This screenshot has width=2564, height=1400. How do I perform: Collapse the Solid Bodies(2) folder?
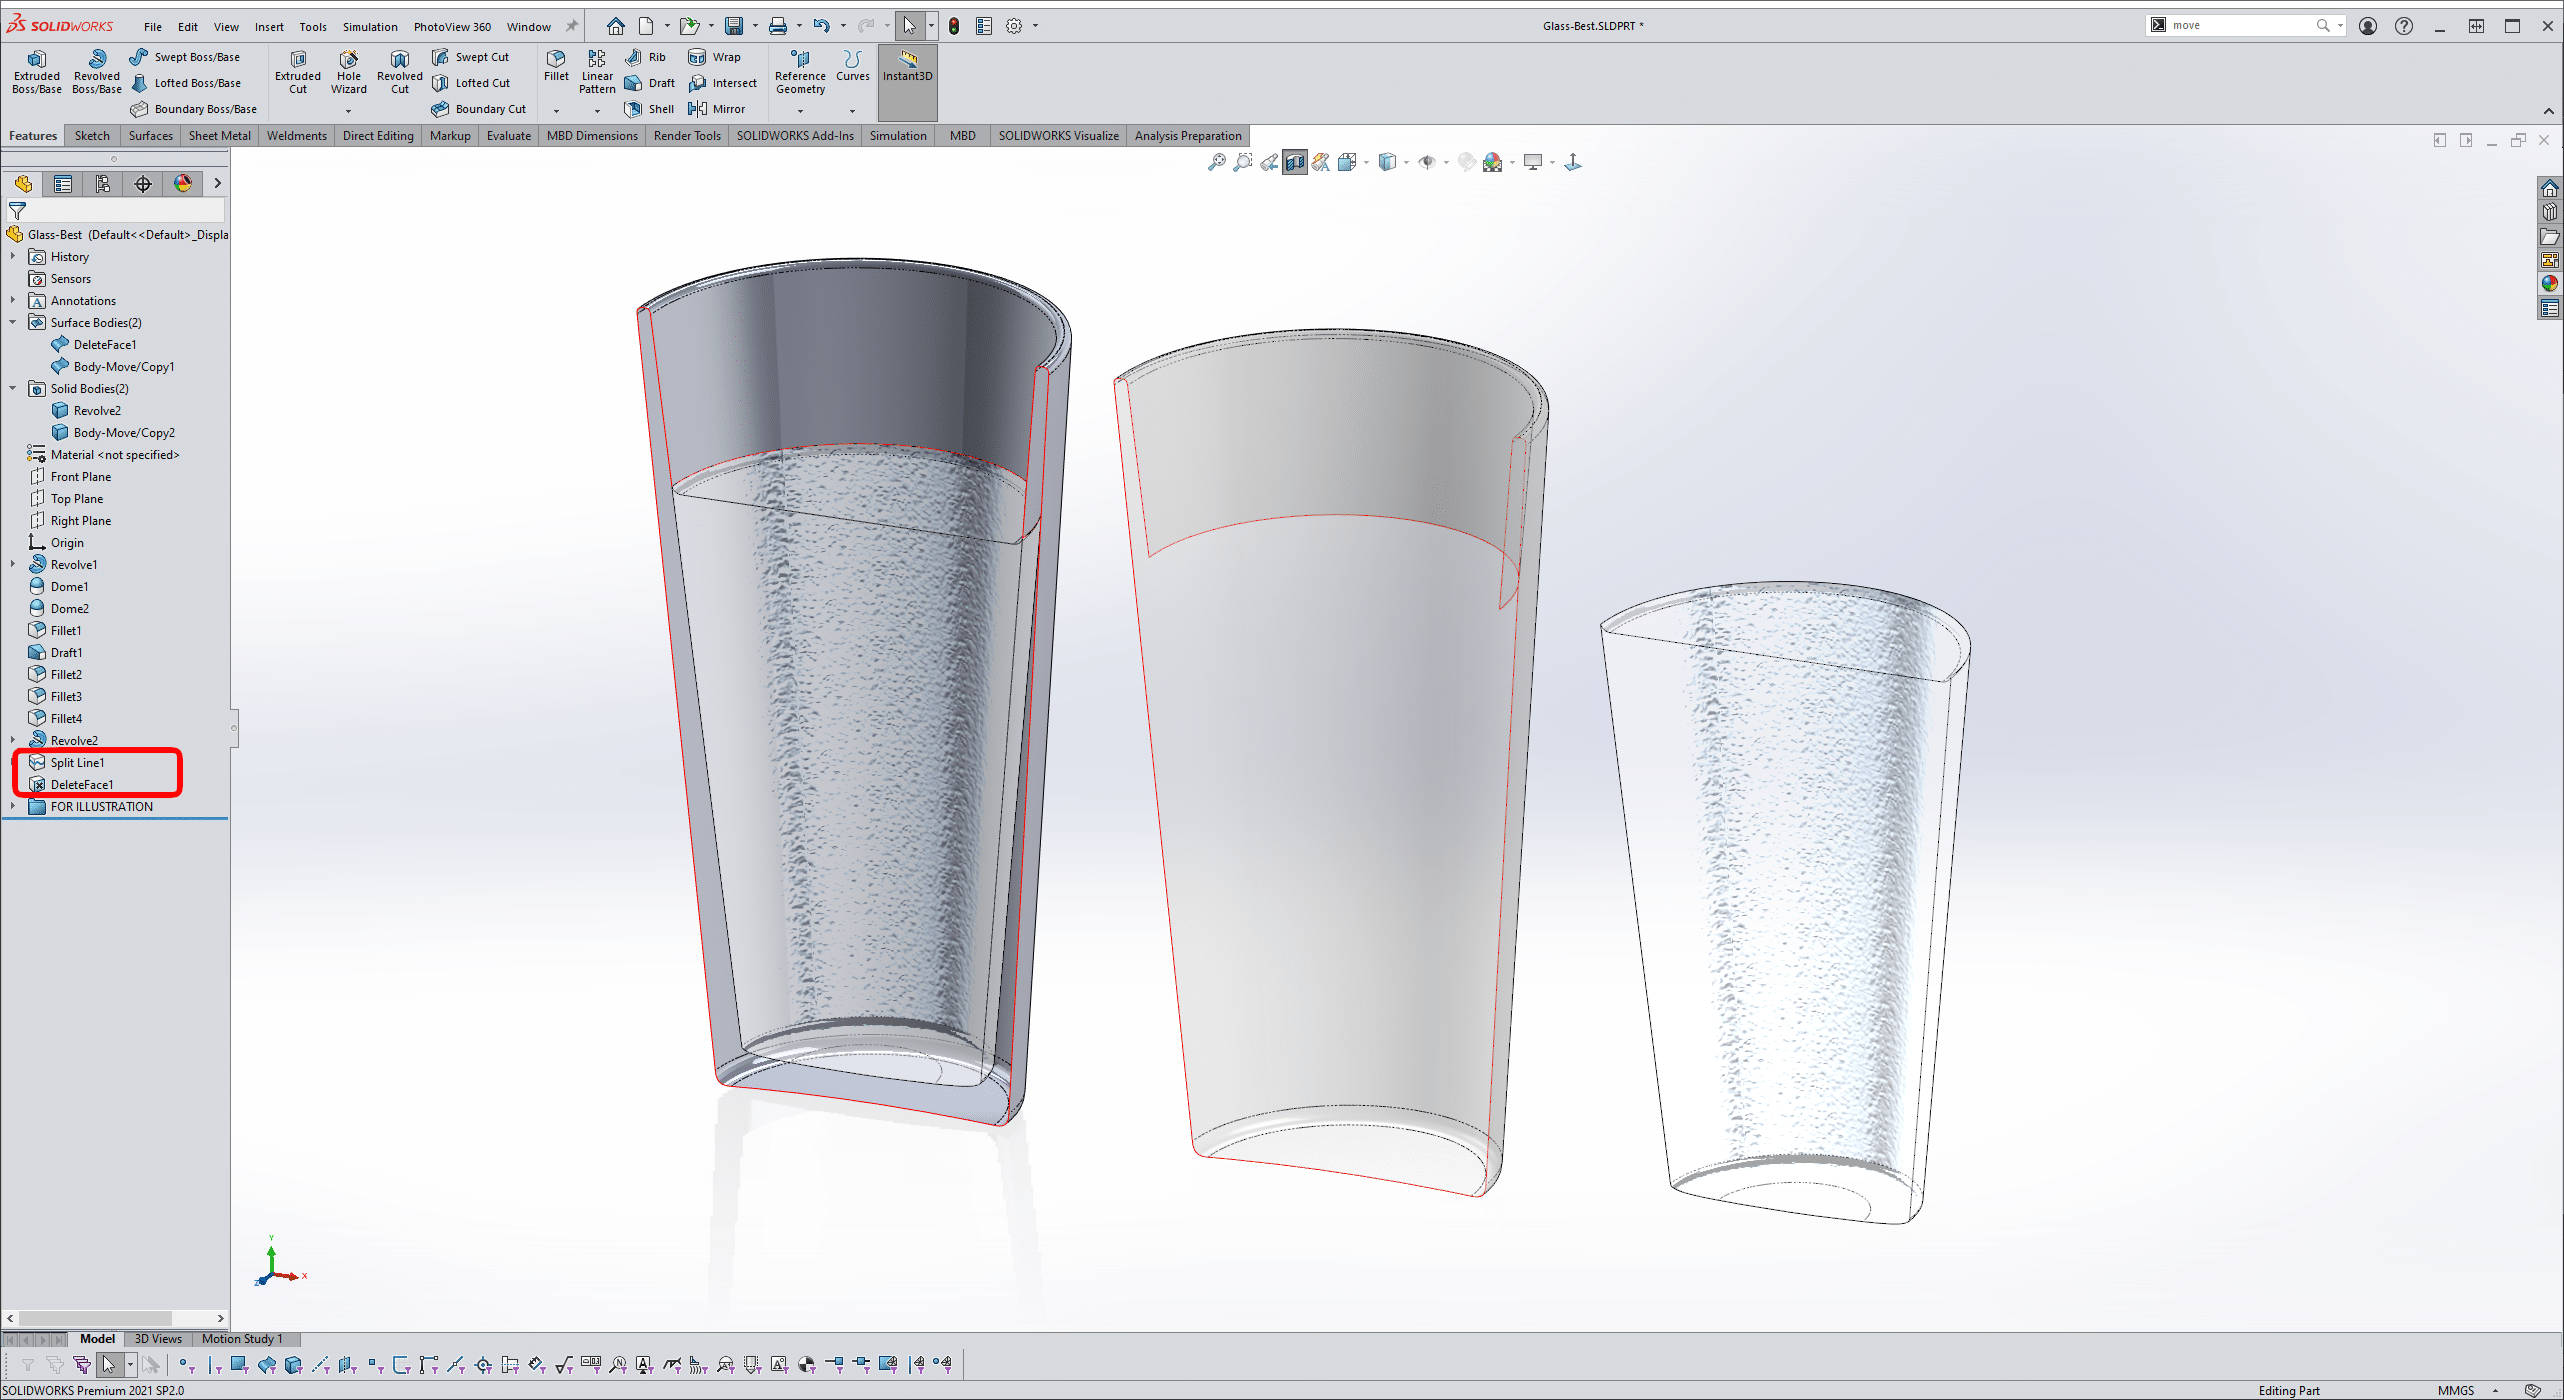coord(13,389)
